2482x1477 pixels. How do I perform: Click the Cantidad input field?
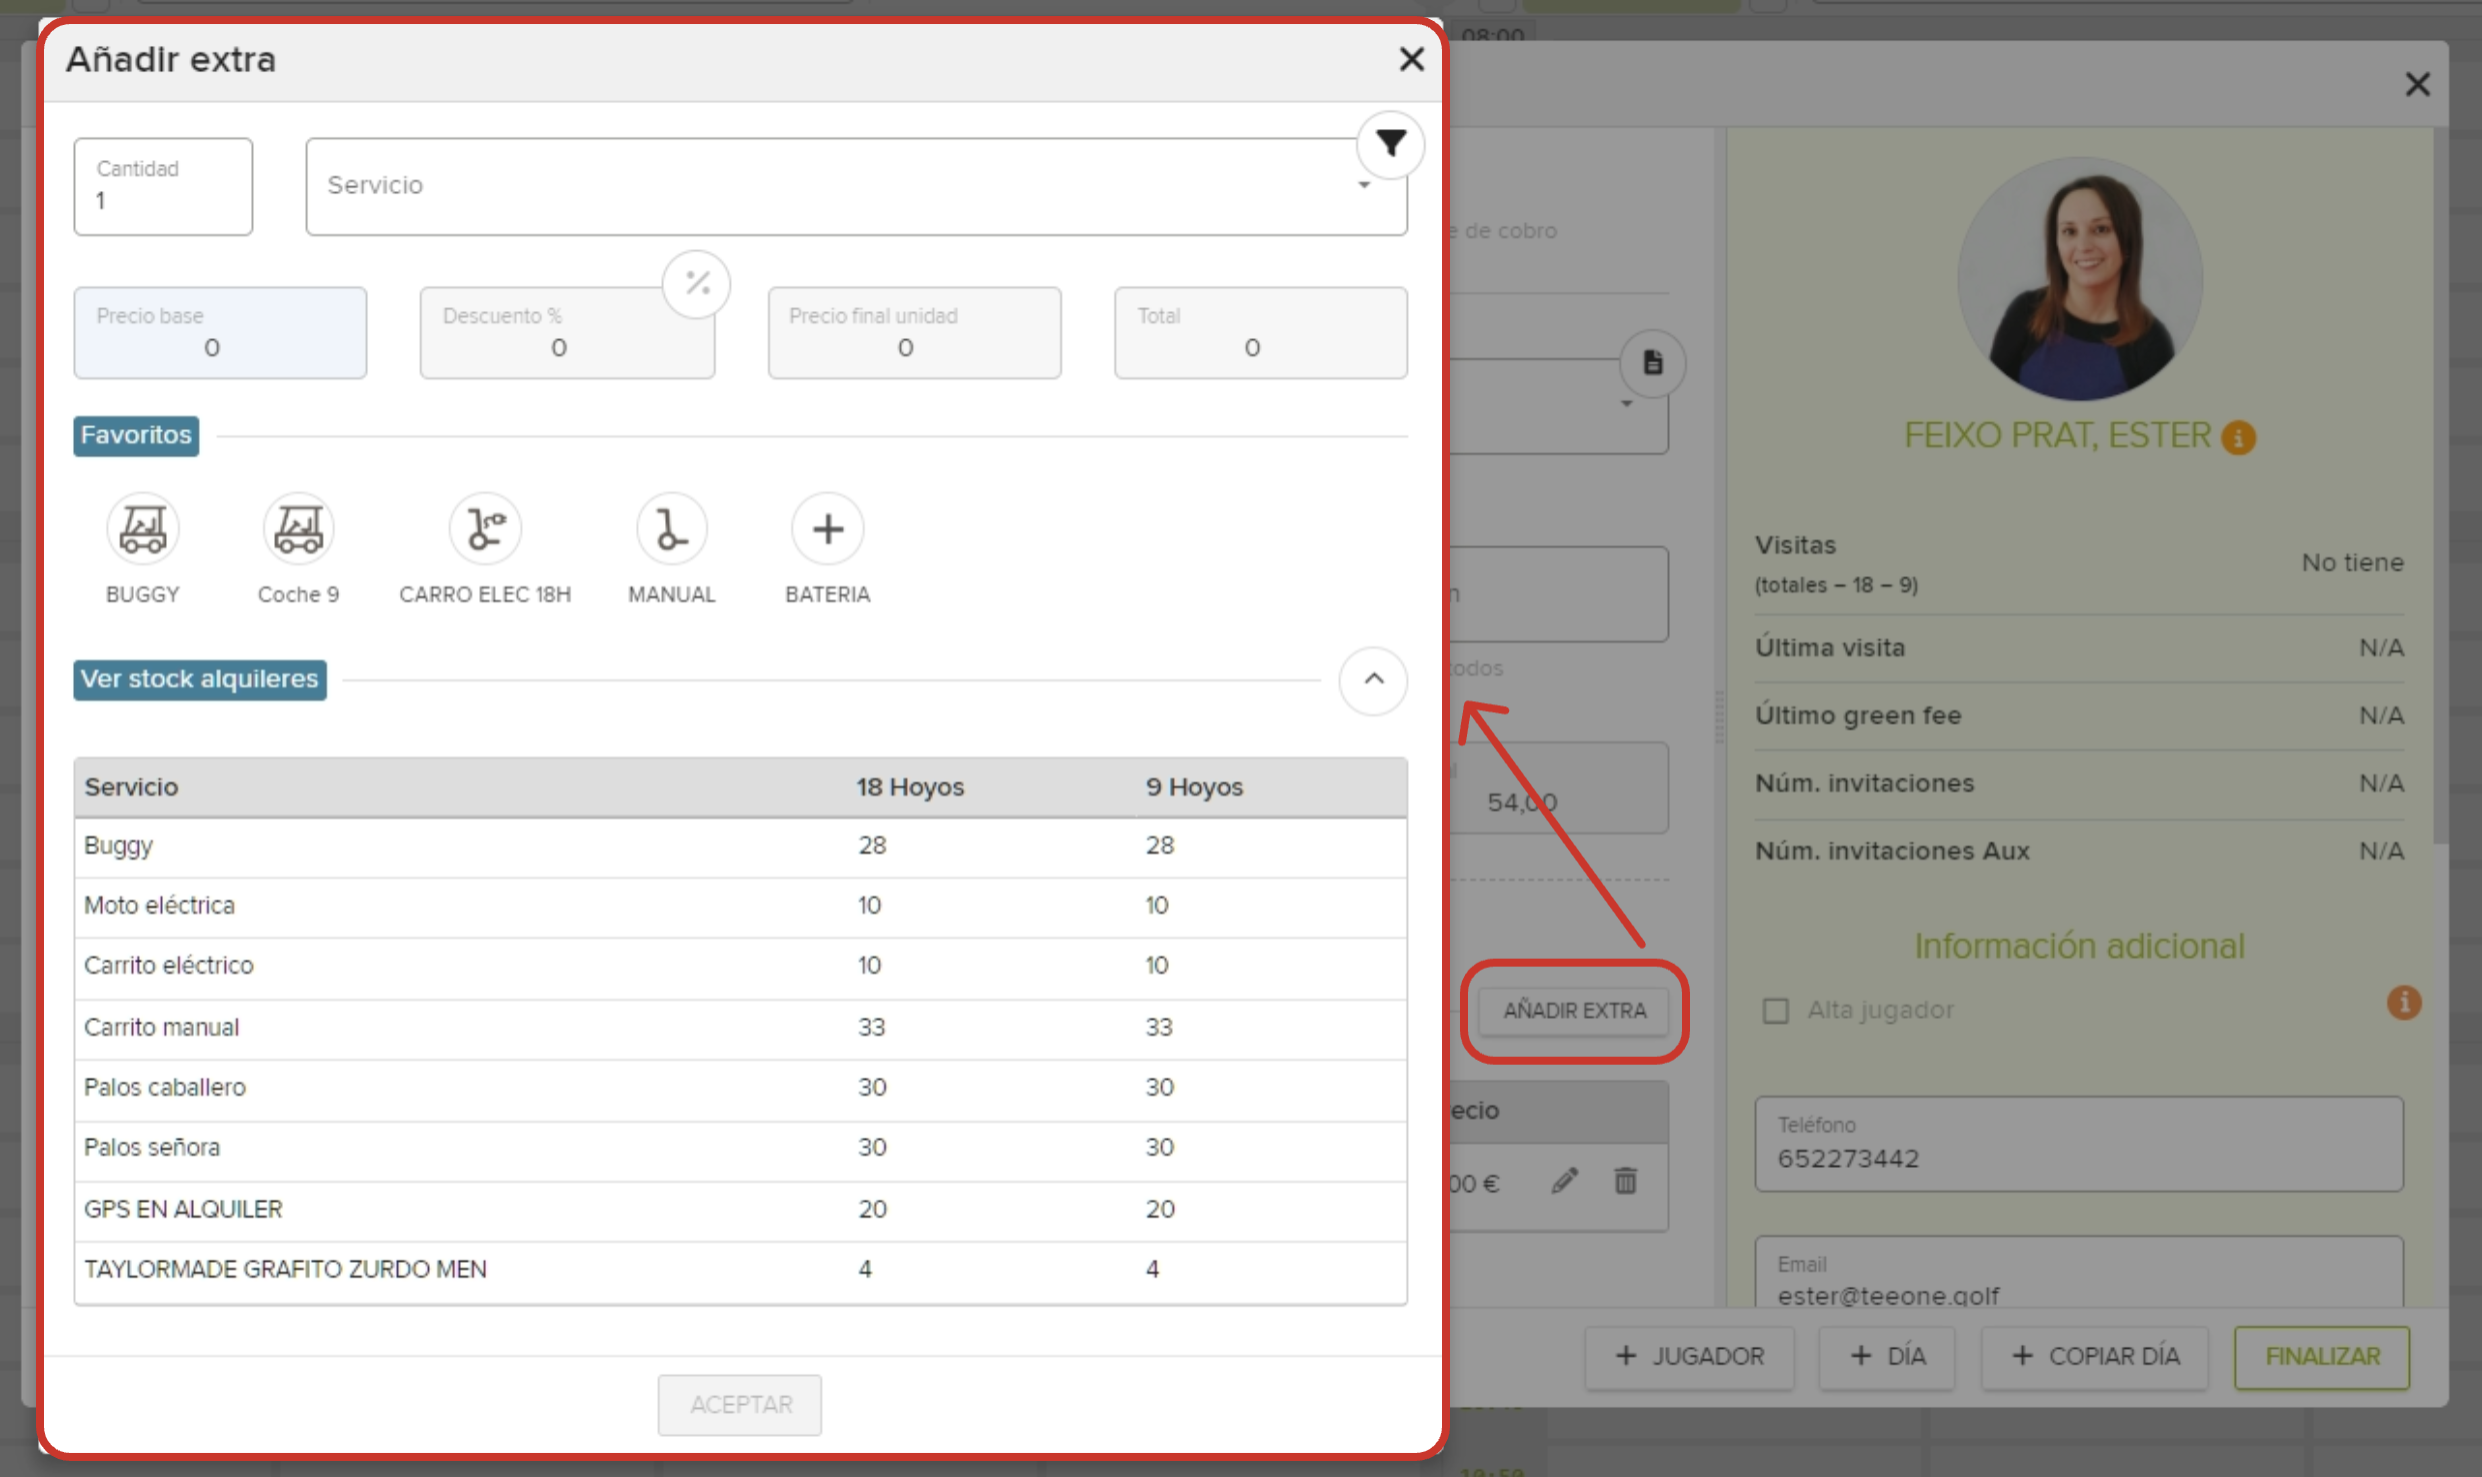click(x=163, y=188)
